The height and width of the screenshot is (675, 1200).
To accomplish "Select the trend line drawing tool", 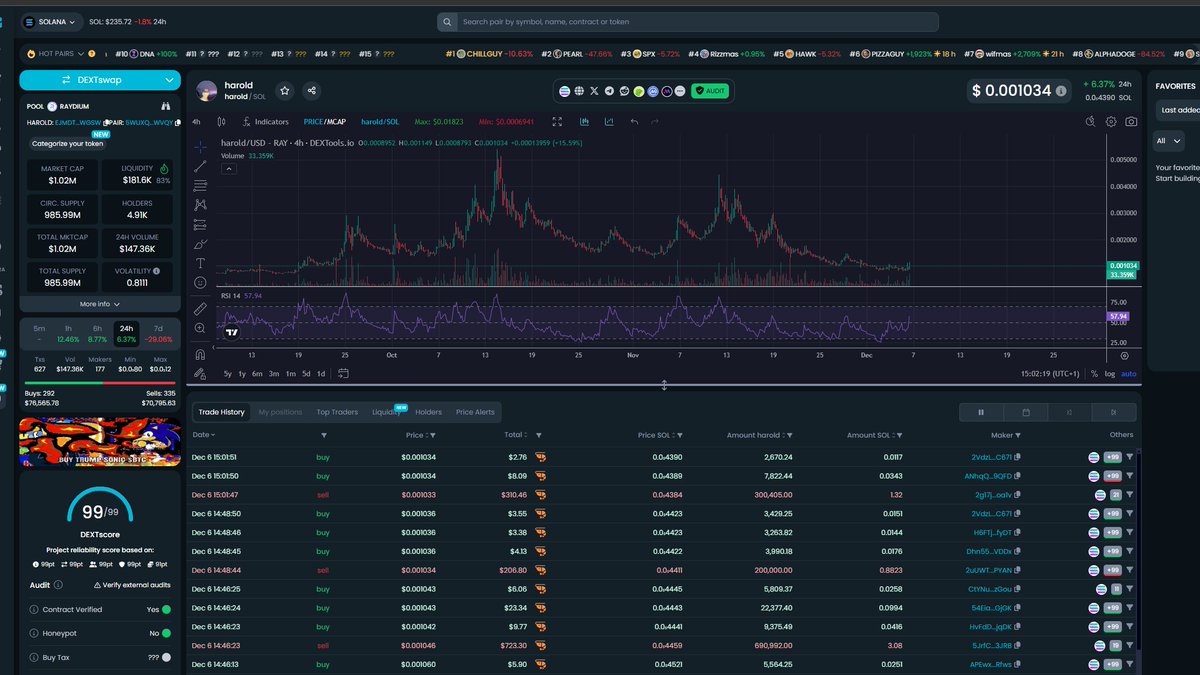I will pyautogui.click(x=200, y=166).
